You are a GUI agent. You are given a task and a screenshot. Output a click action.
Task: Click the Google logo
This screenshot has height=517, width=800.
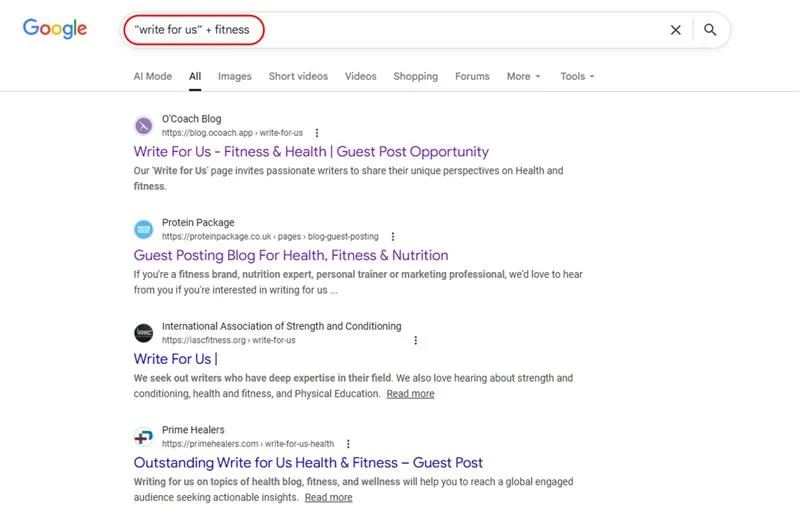[x=55, y=29]
